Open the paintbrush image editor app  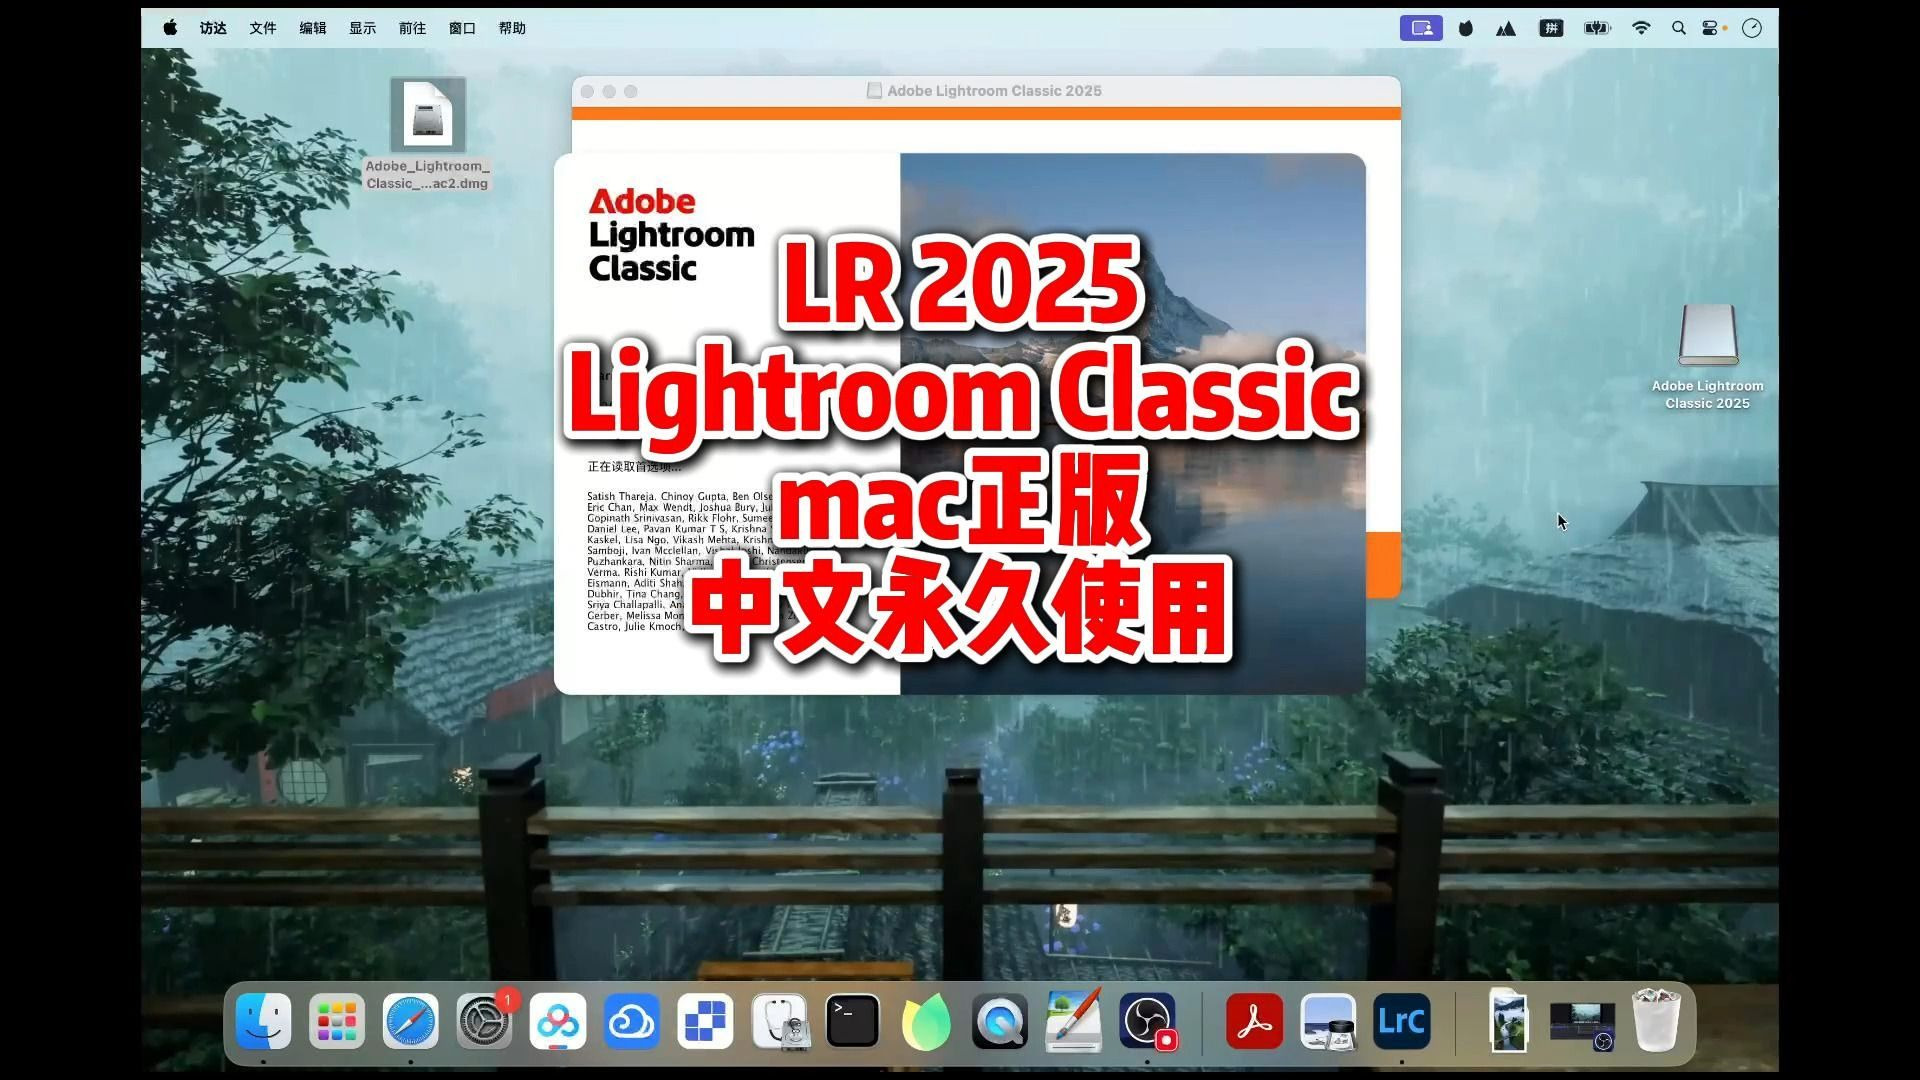coord(1074,1021)
